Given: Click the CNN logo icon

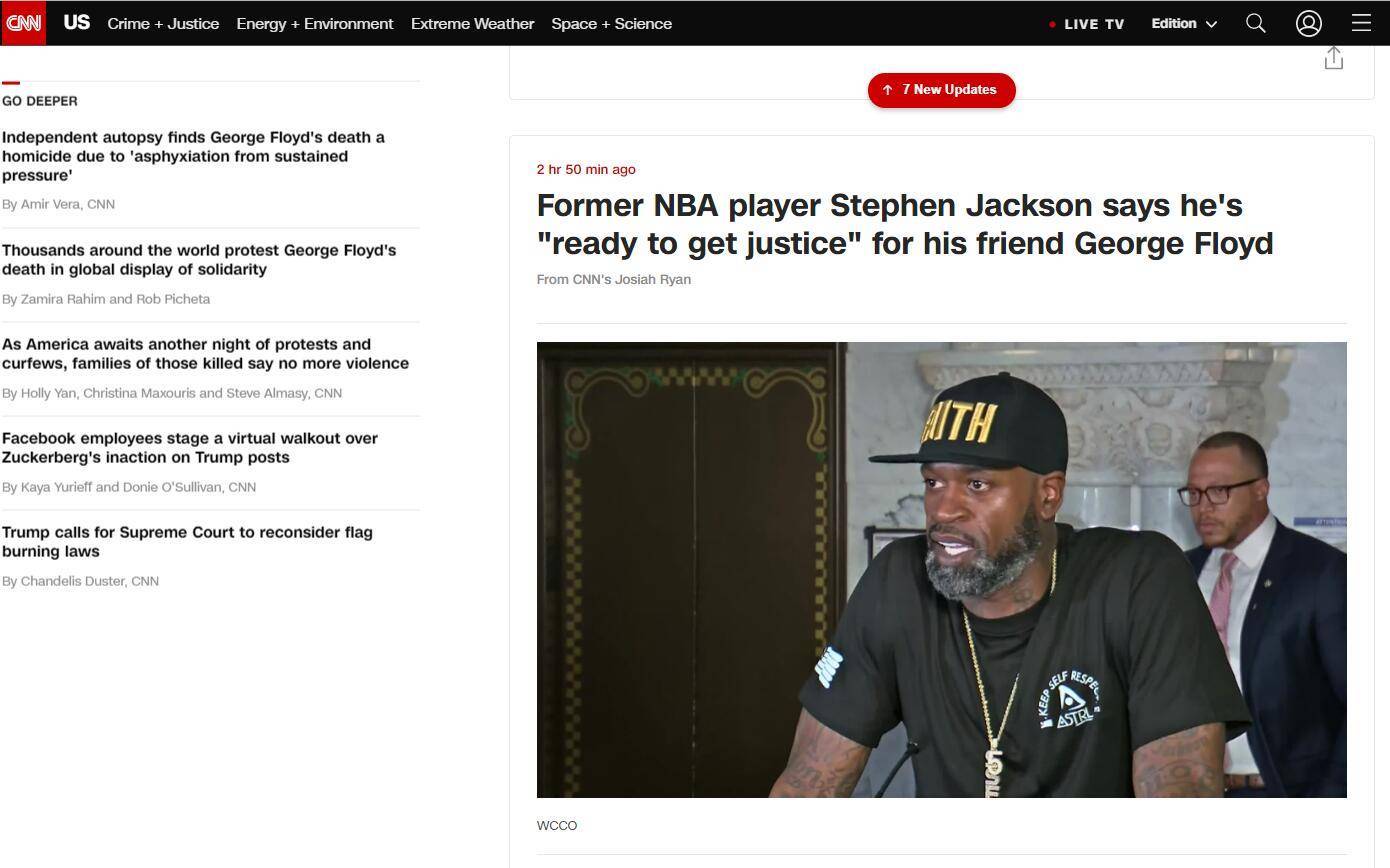Looking at the screenshot, I should coord(23,23).
